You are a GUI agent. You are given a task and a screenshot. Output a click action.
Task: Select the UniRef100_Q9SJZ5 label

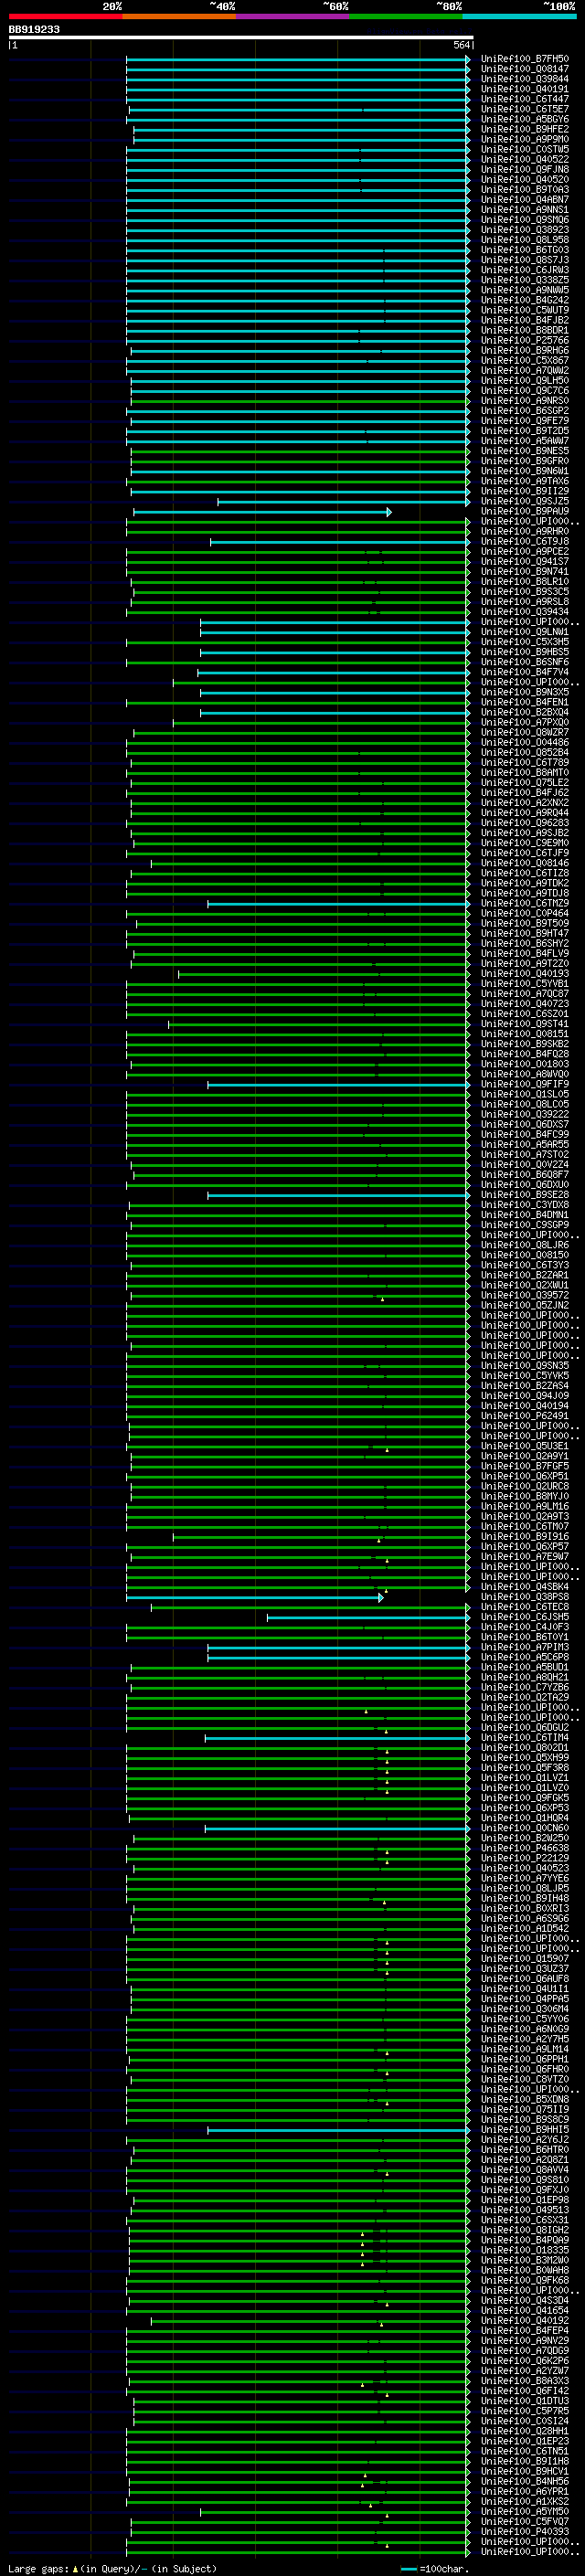coord(525,501)
